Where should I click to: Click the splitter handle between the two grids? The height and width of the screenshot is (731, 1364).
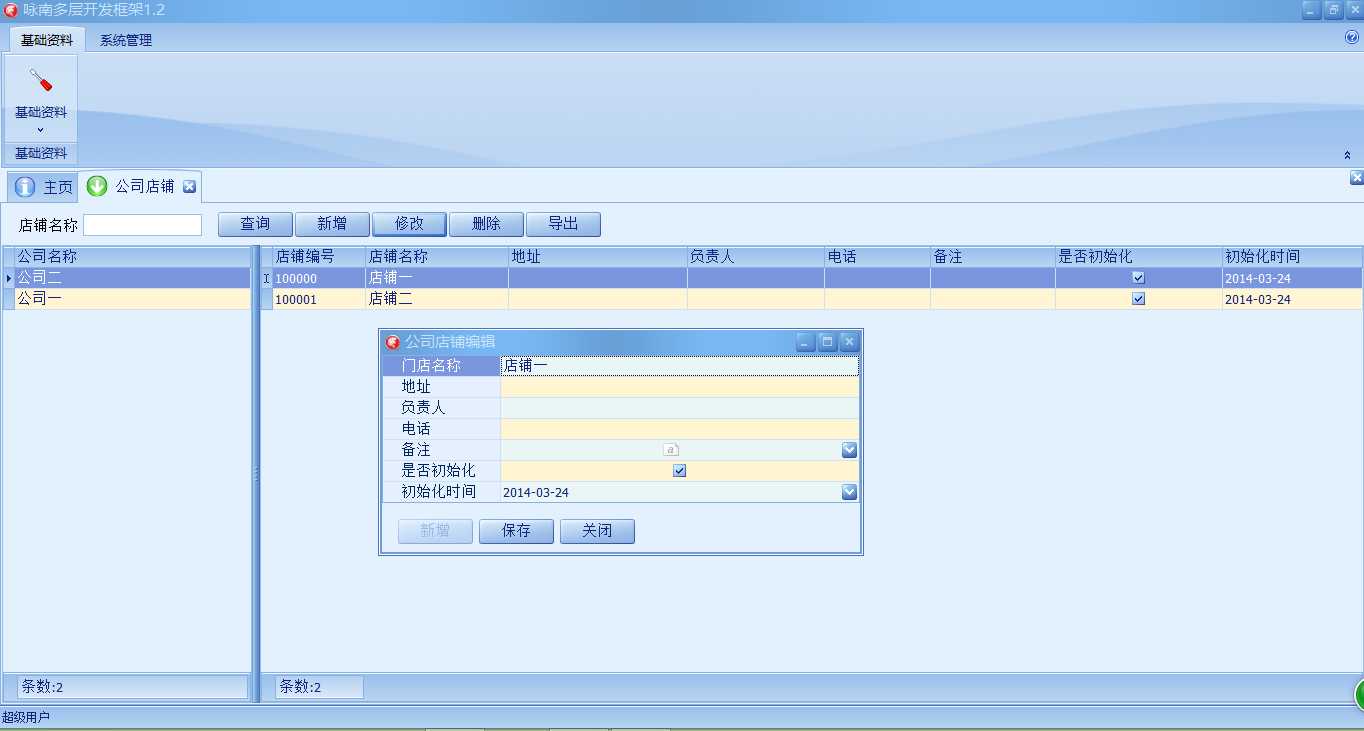pos(256,475)
